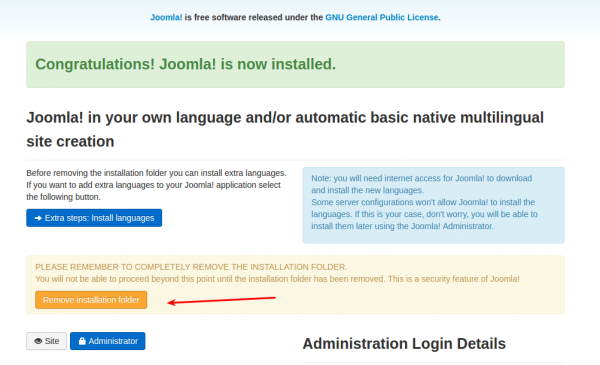This screenshot has width=600, height=365.
Task: Click the Administration Login Details heading
Action: tap(404, 344)
